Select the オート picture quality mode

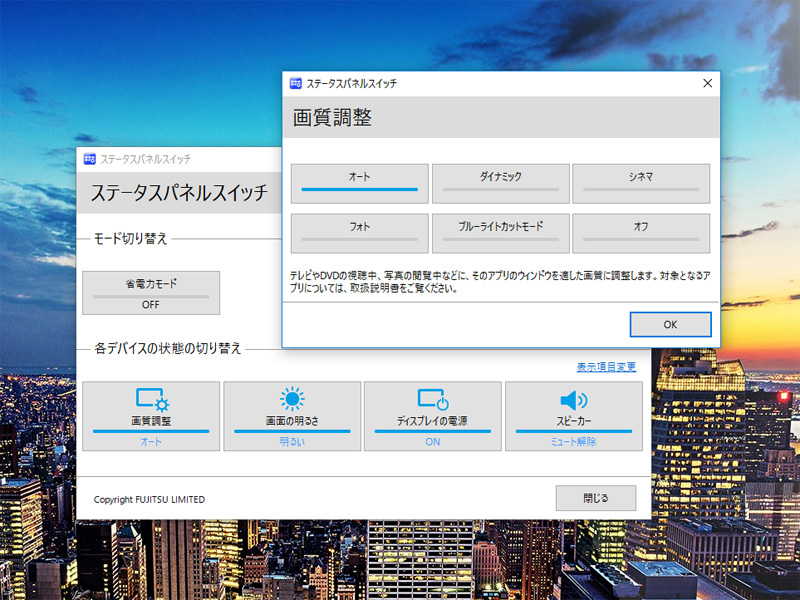(x=359, y=183)
